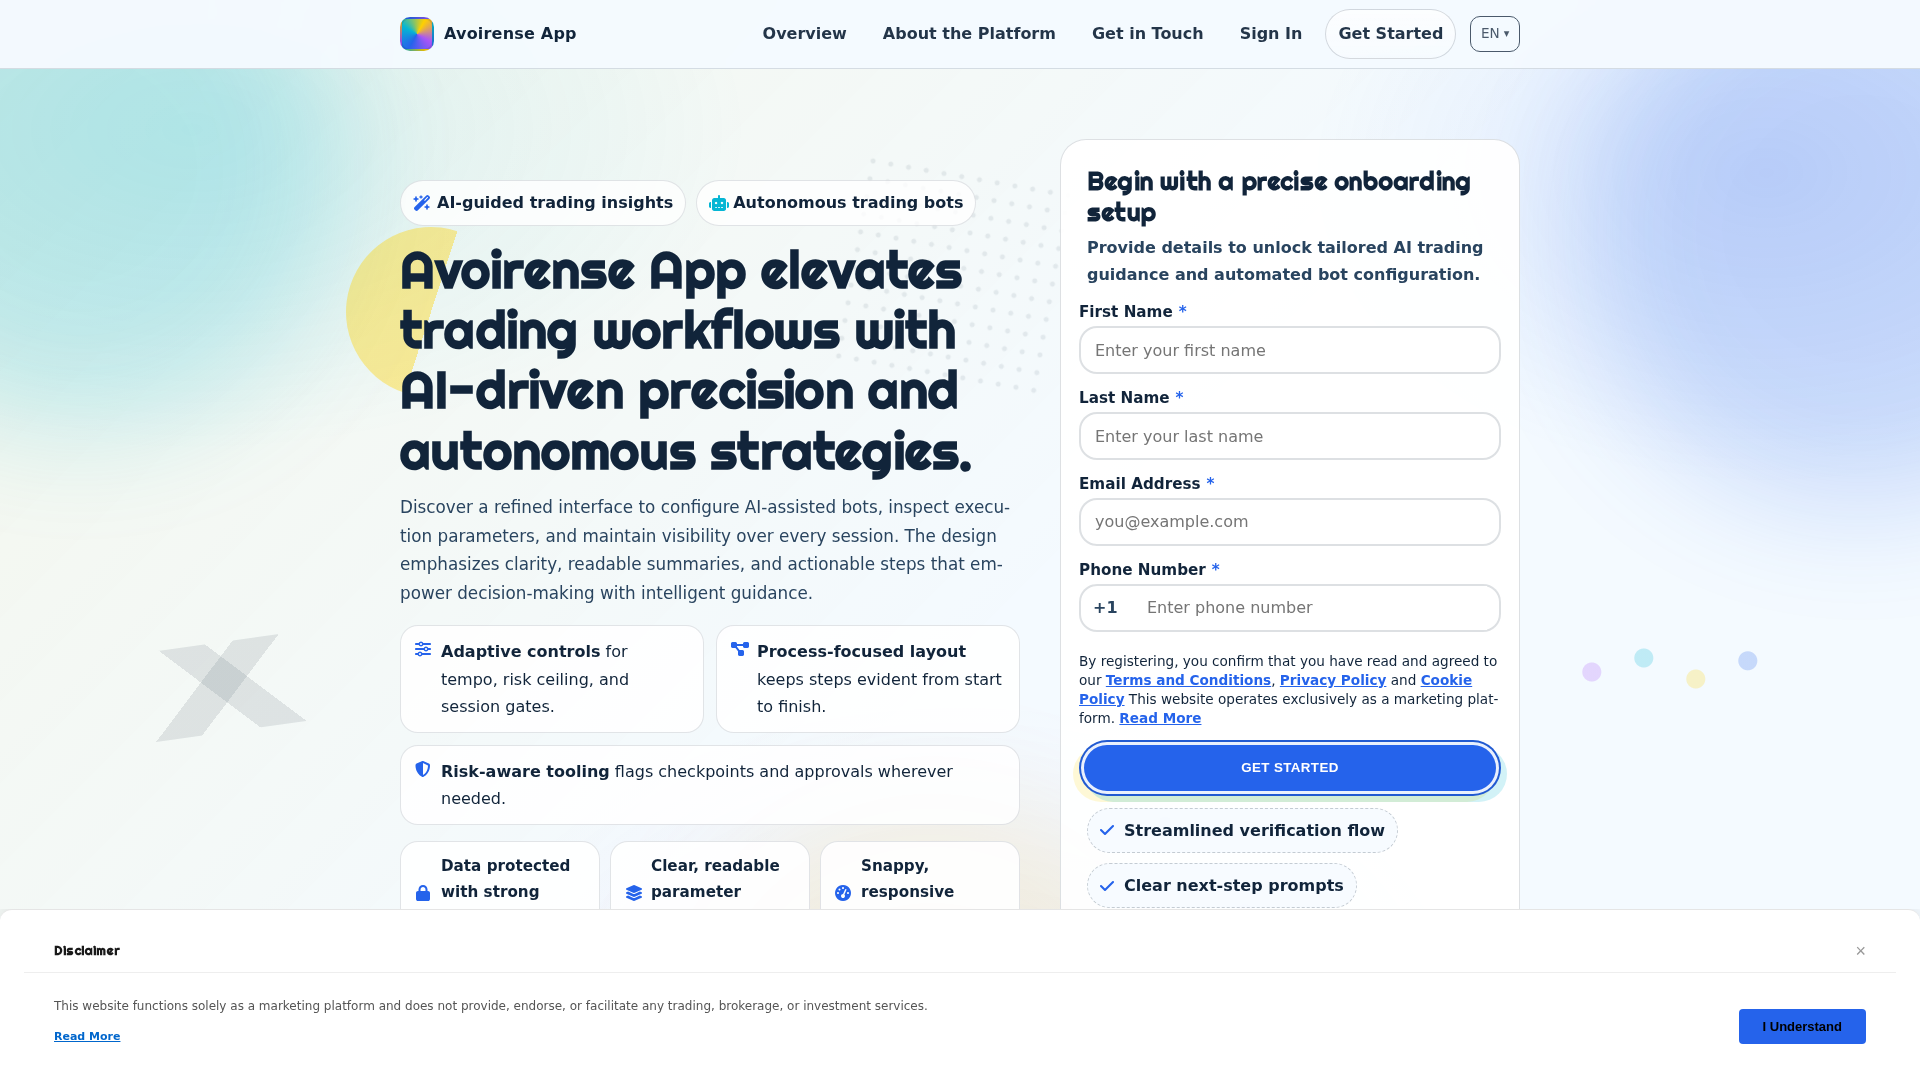1920x1080 pixels.
Task: Select Sign In in the navigation
Action: click(1271, 34)
